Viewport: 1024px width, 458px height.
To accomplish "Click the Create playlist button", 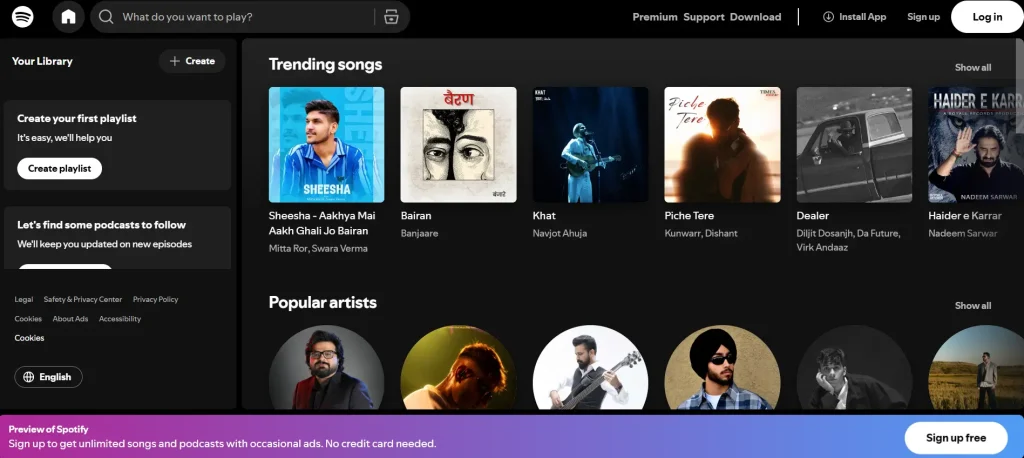I will [59, 169].
